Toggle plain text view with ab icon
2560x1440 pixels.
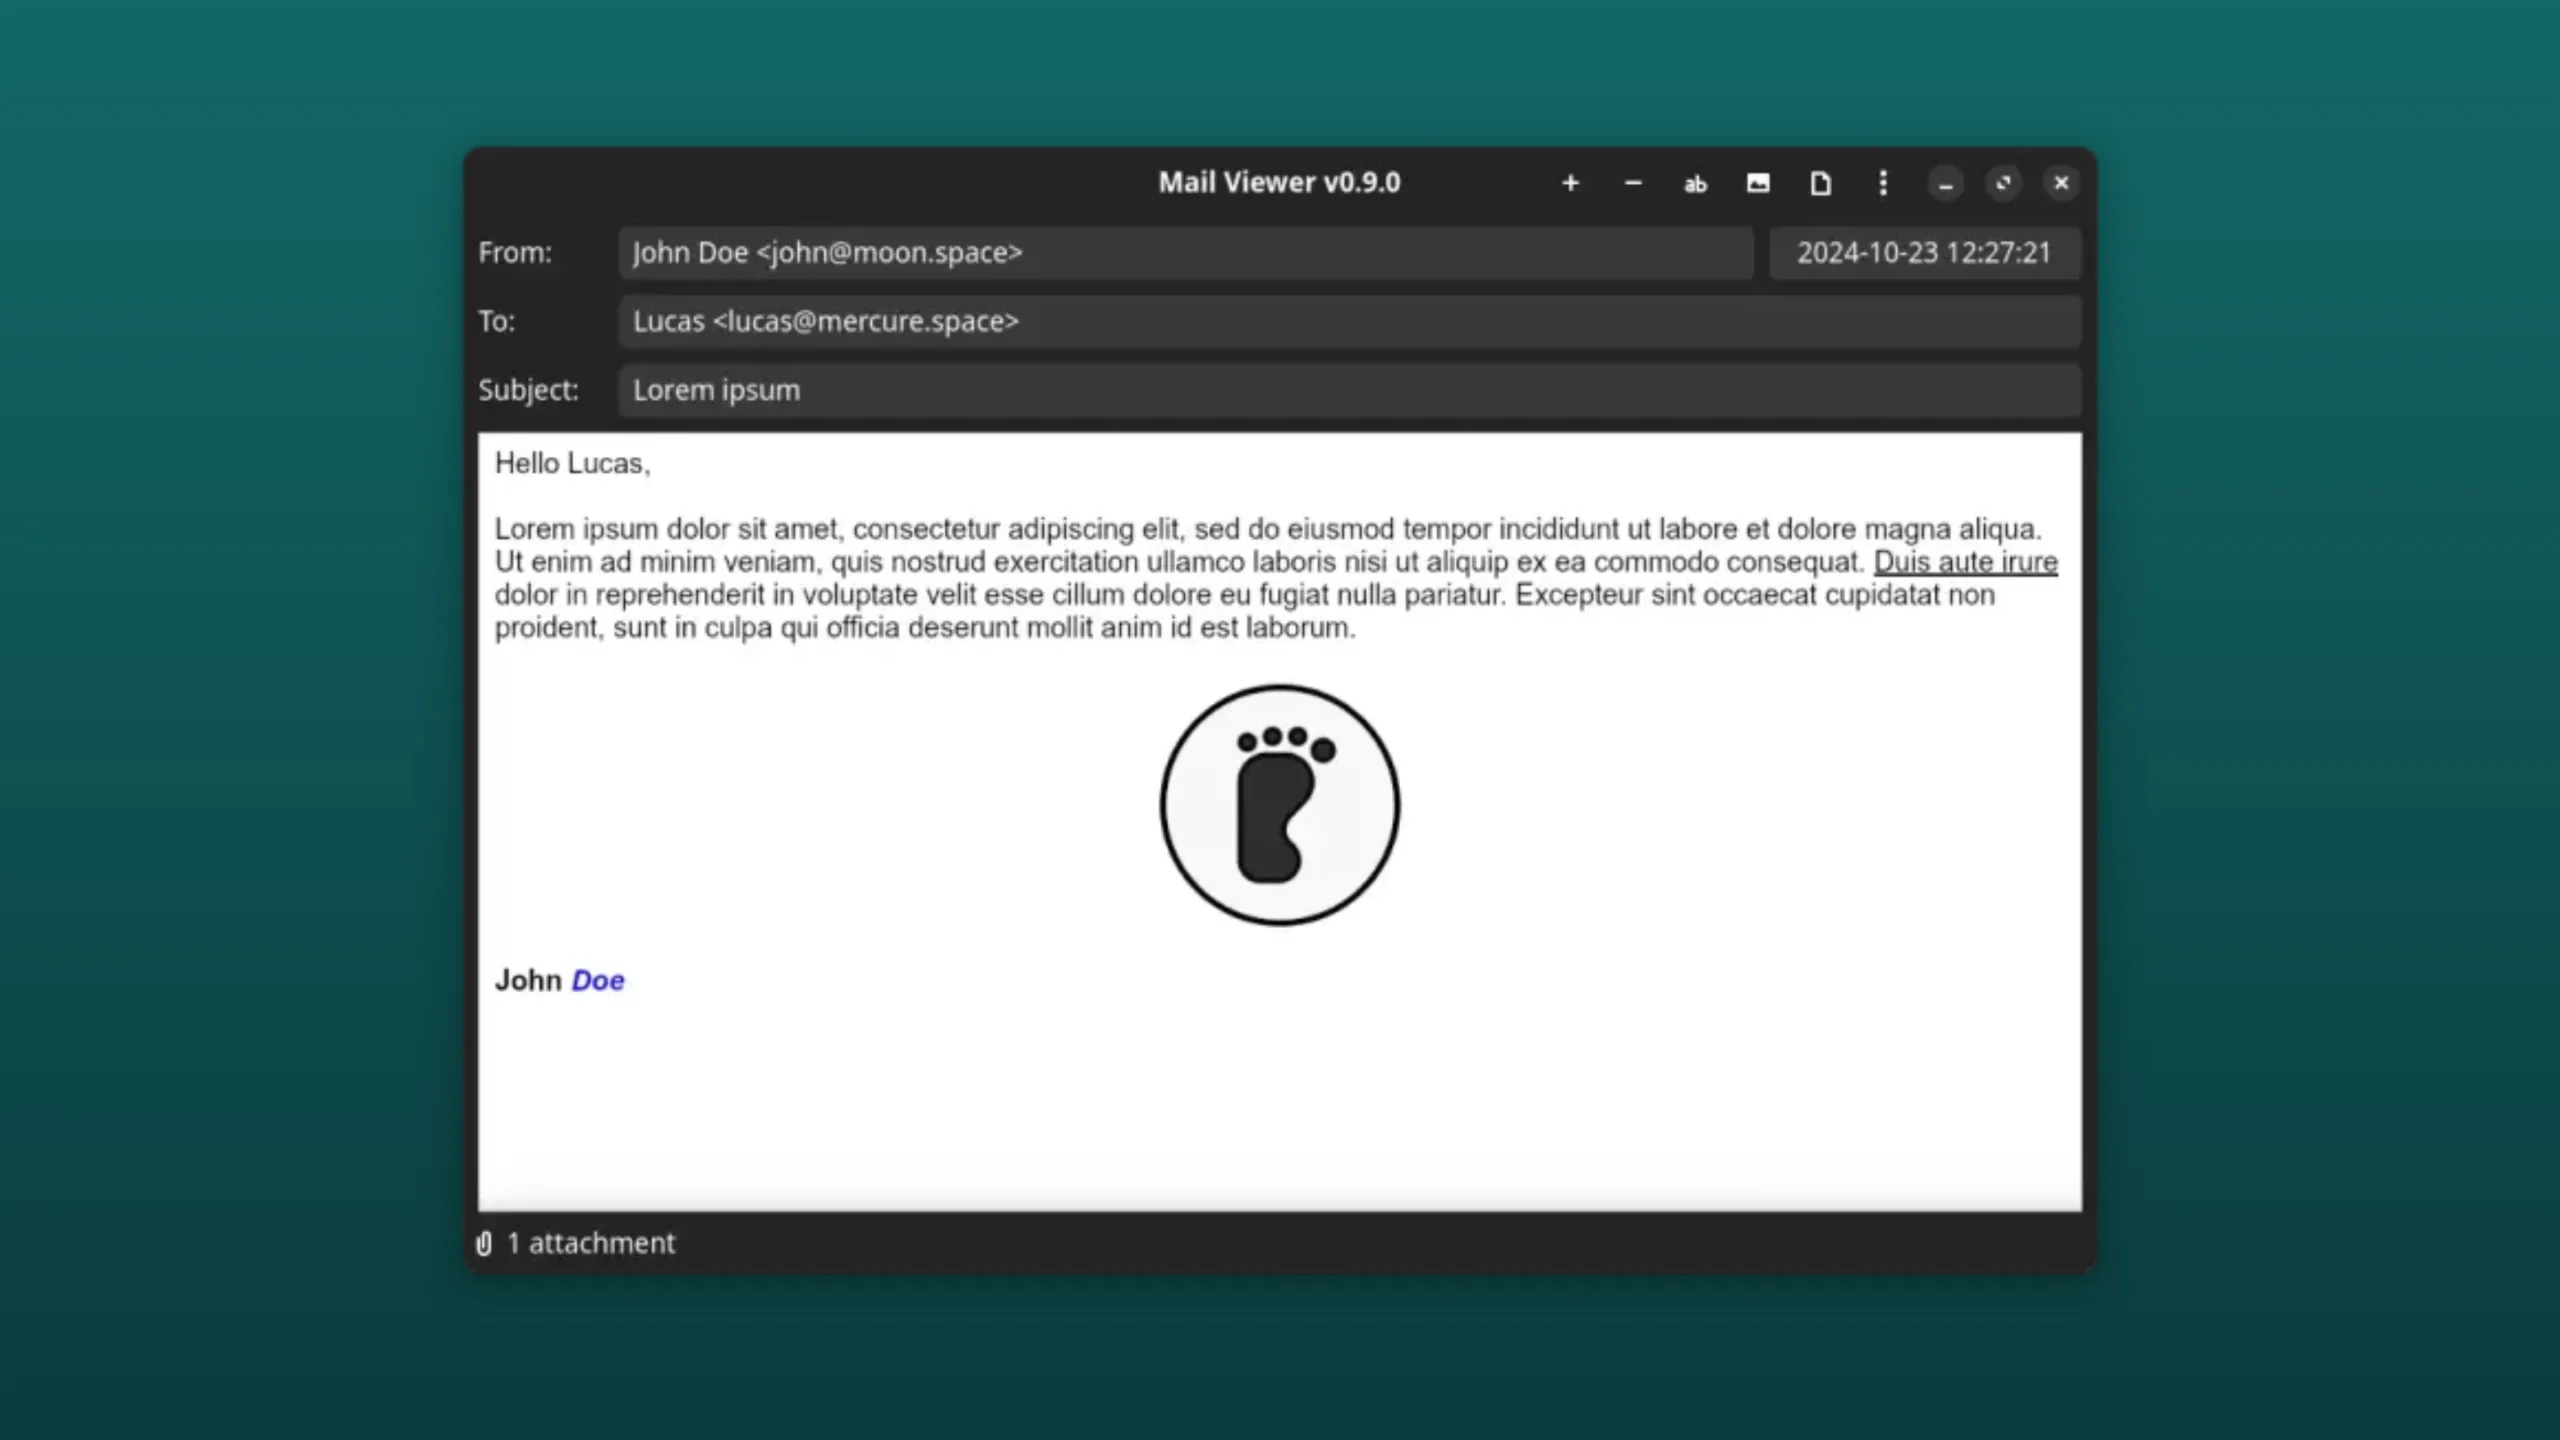click(1695, 184)
